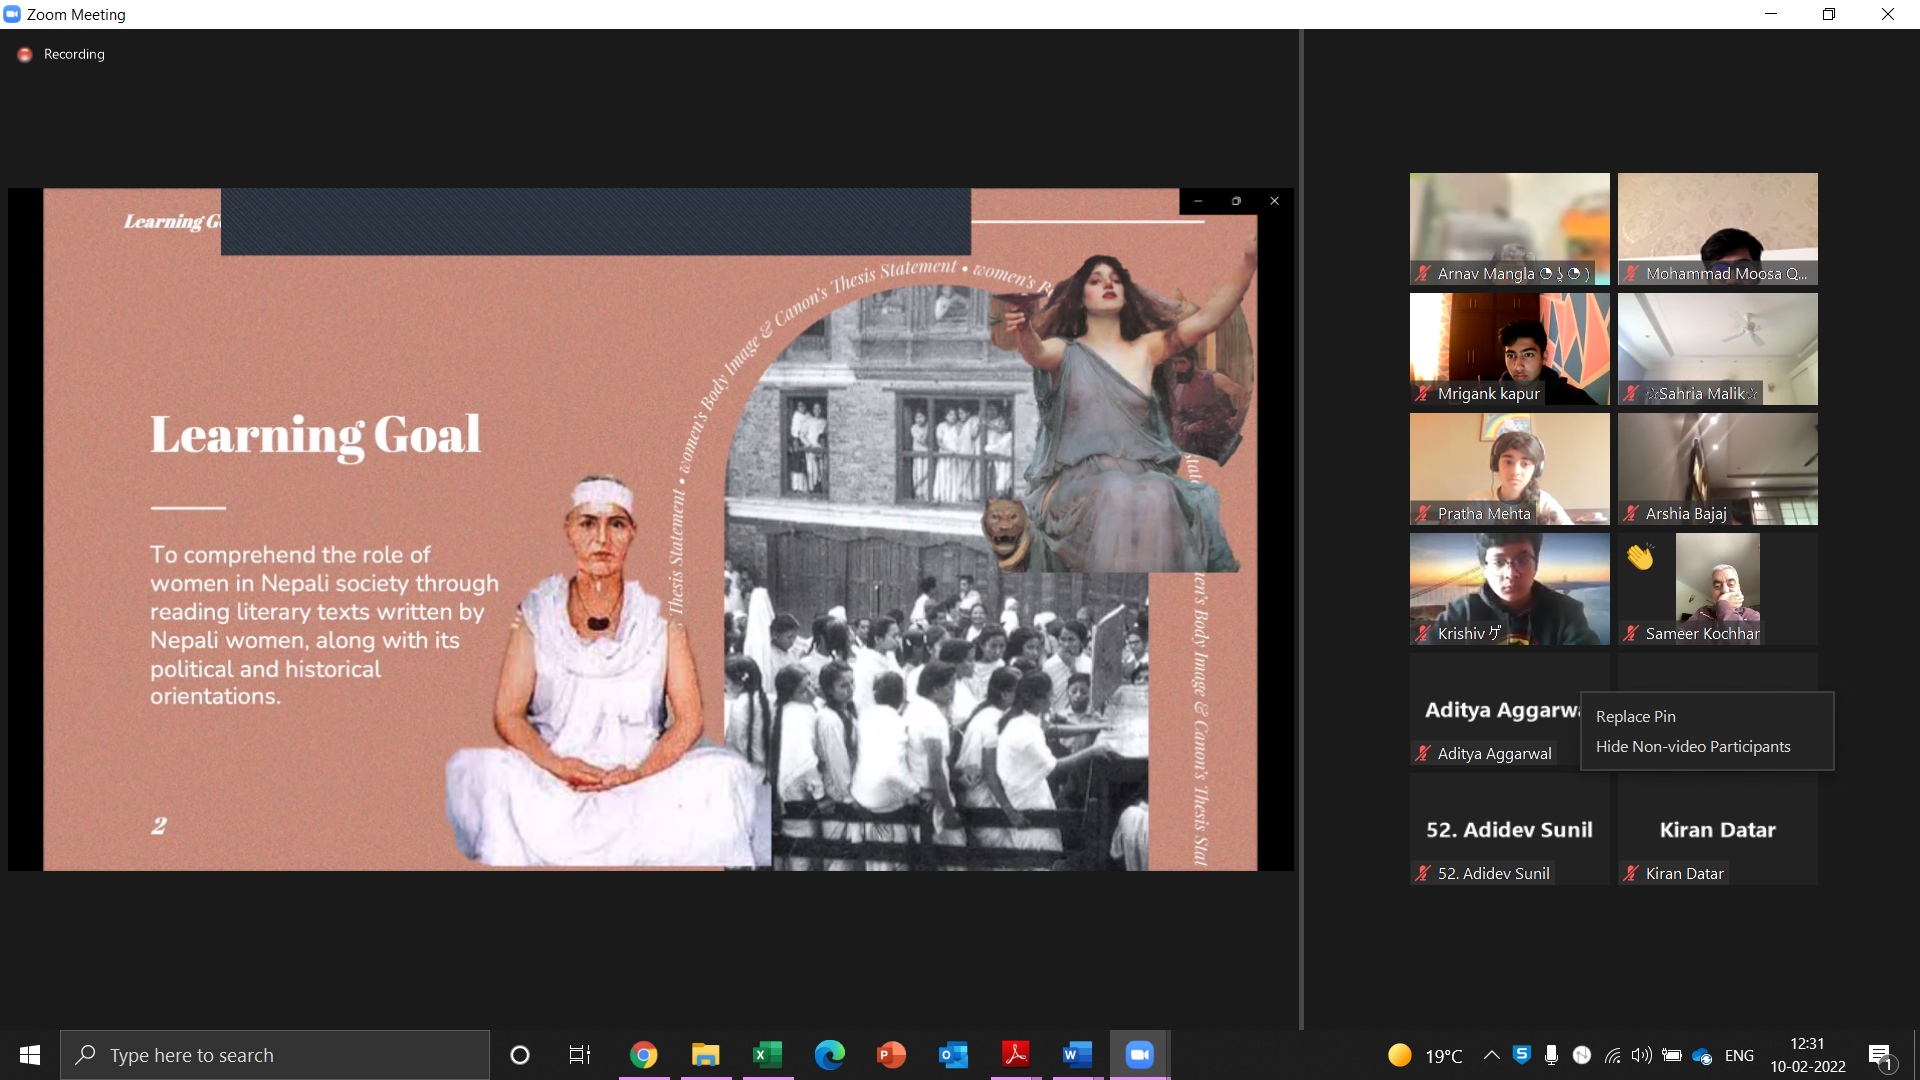Click the Skype tray icon
Screen dimensions: 1920x1080
1522,1054
